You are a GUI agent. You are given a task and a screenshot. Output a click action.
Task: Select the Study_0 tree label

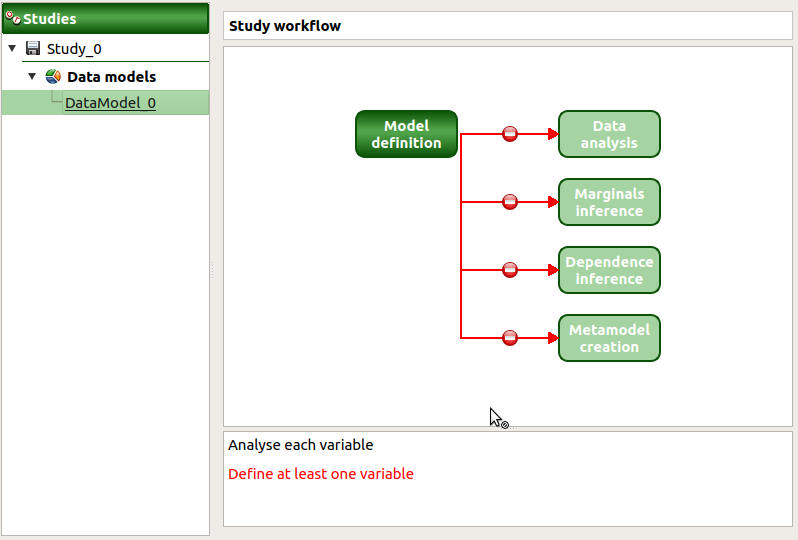pyautogui.click(x=74, y=49)
